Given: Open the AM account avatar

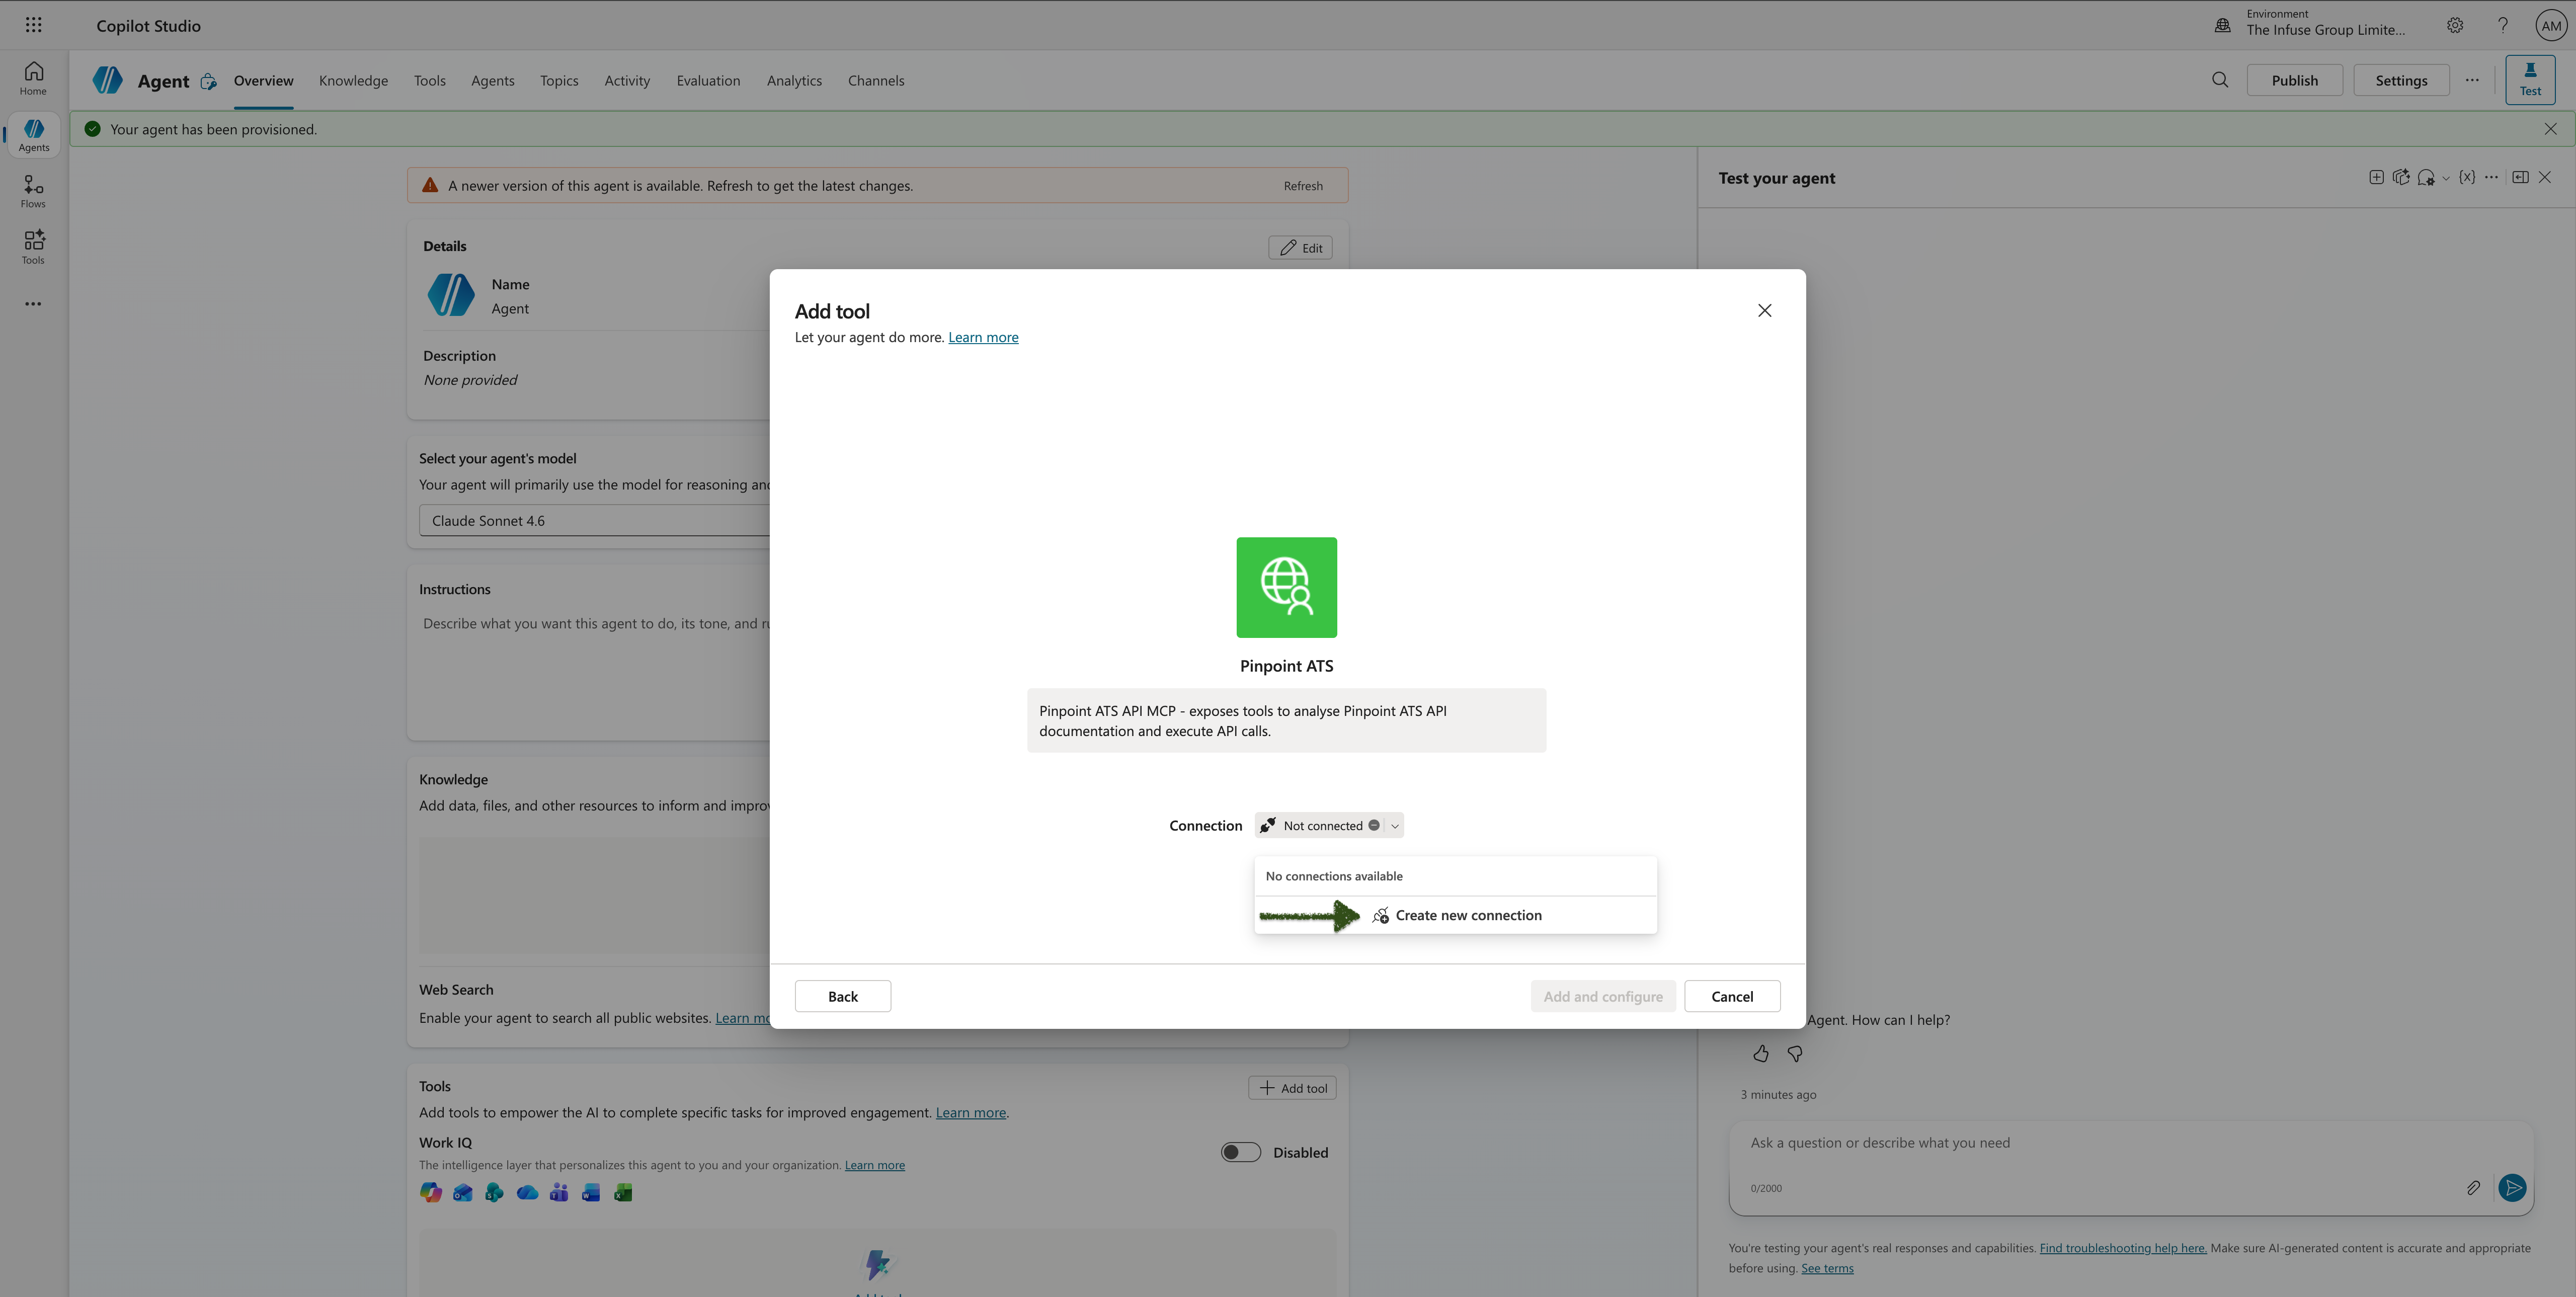Looking at the screenshot, I should [x=2551, y=26].
